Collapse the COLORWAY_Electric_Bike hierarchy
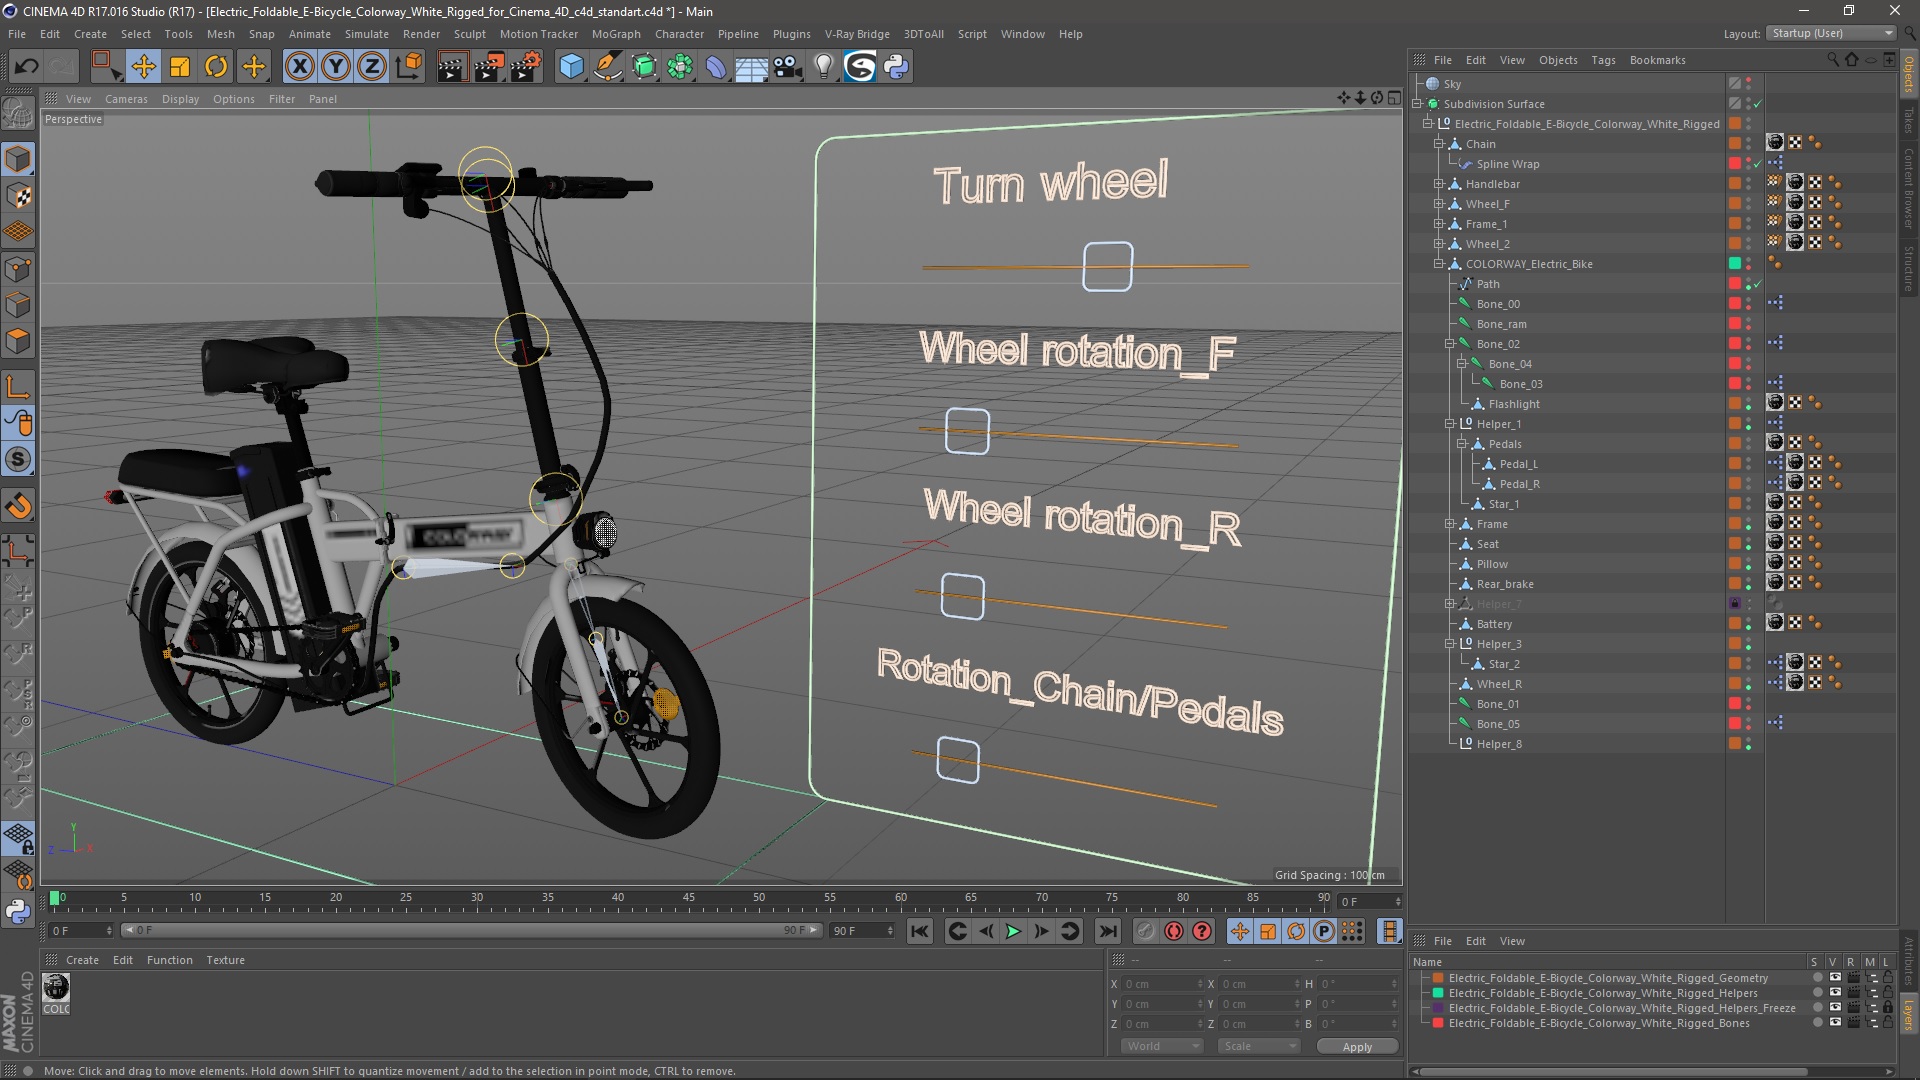 tap(1439, 264)
